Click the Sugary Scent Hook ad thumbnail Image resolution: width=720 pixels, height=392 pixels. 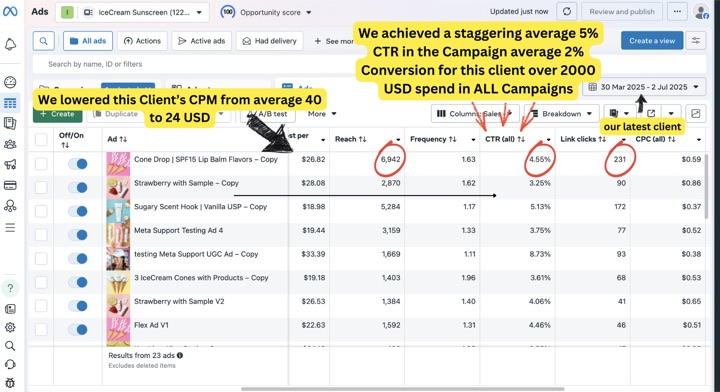[118, 211]
